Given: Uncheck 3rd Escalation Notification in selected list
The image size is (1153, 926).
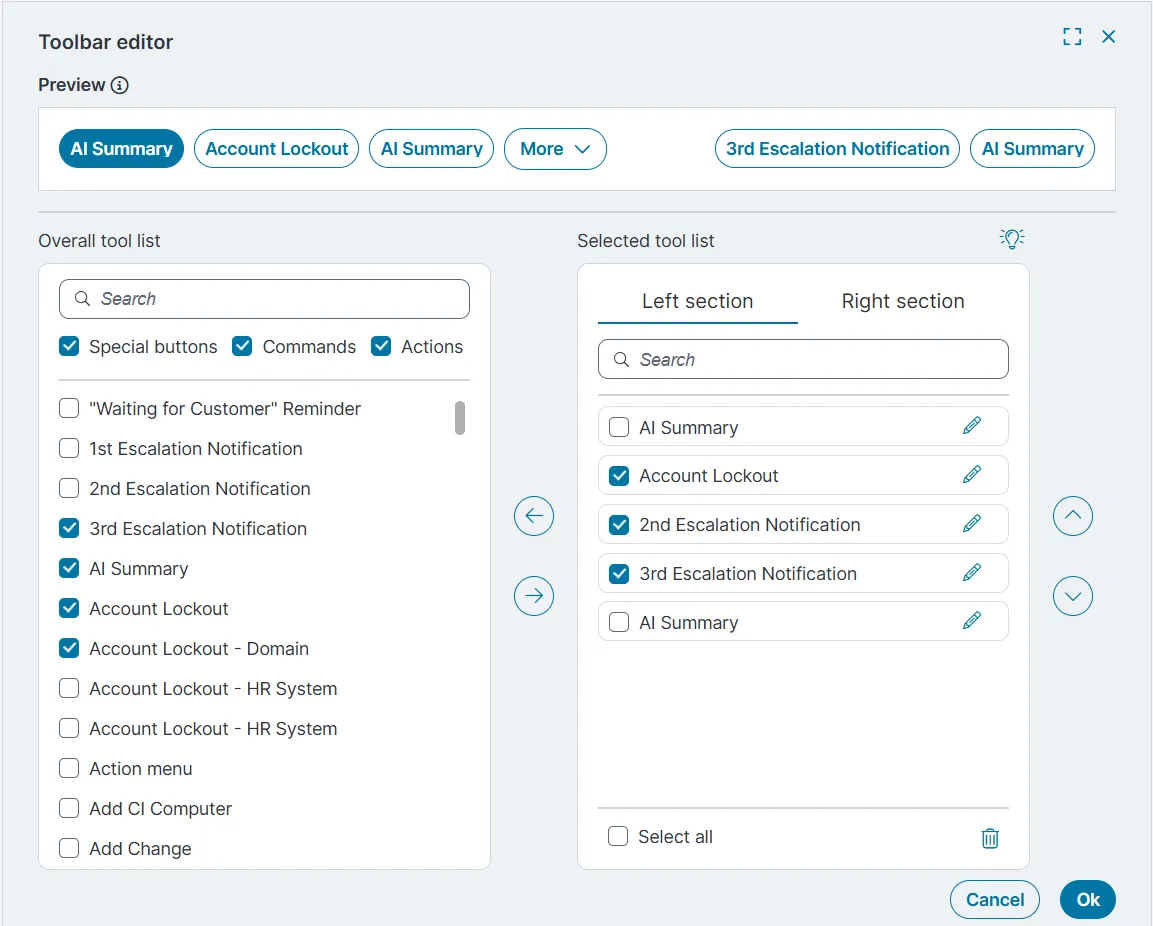Looking at the screenshot, I should (x=619, y=574).
